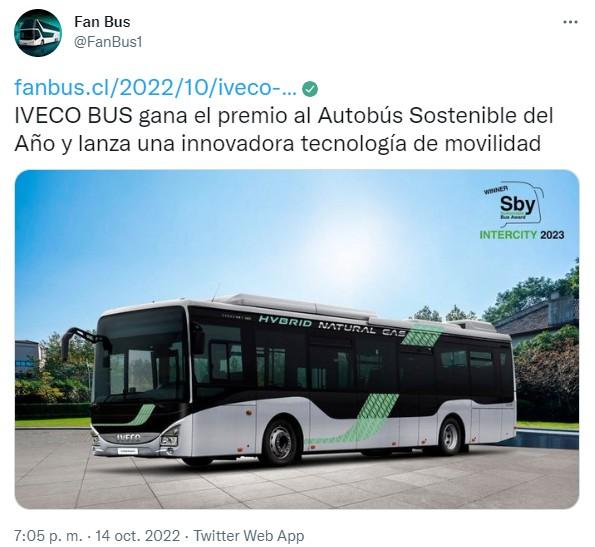Open the Fan Bus profile avatar
This screenshot has width=595, height=547.
pyautogui.click(x=38, y=33)
